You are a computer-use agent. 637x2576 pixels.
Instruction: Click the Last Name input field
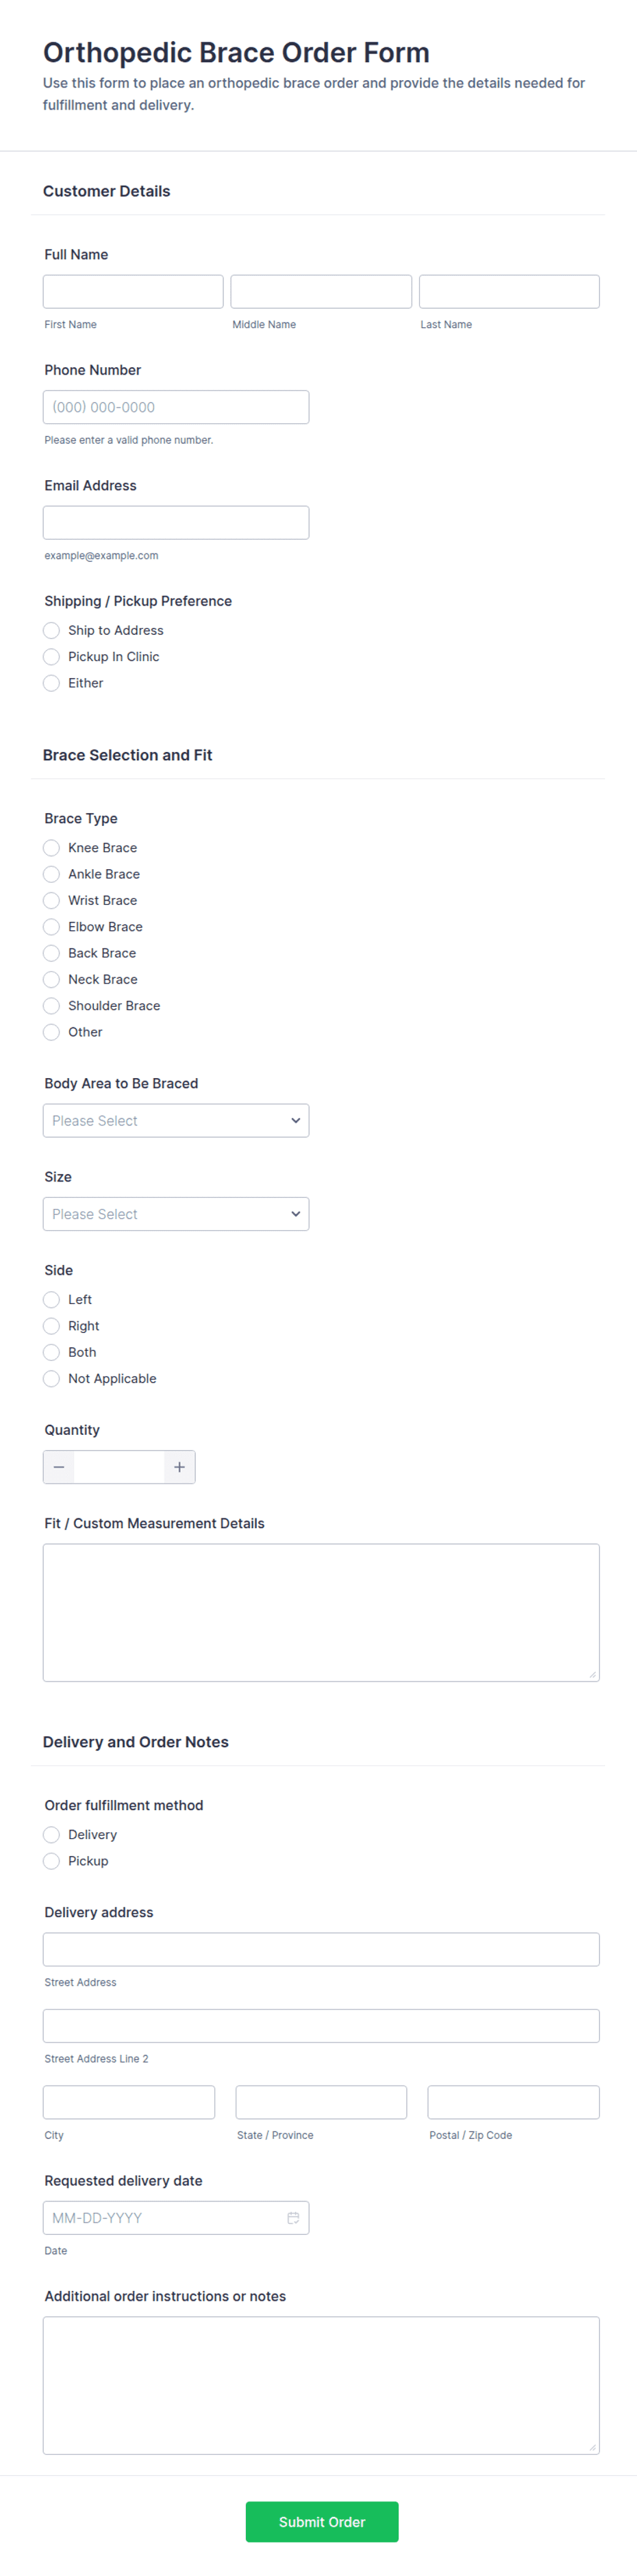click(509, 291)
